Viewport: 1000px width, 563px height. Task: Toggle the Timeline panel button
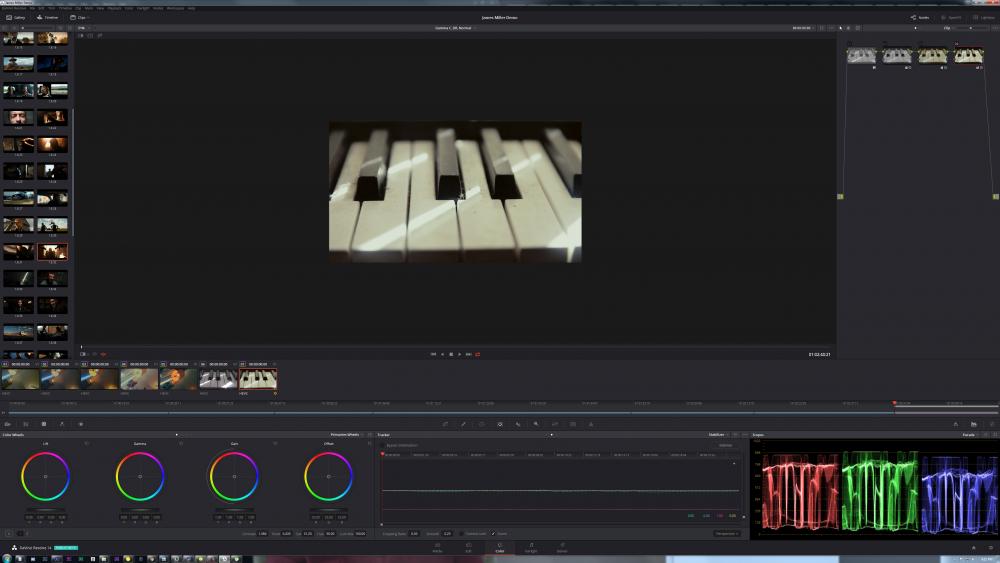(x=47, y=17)
